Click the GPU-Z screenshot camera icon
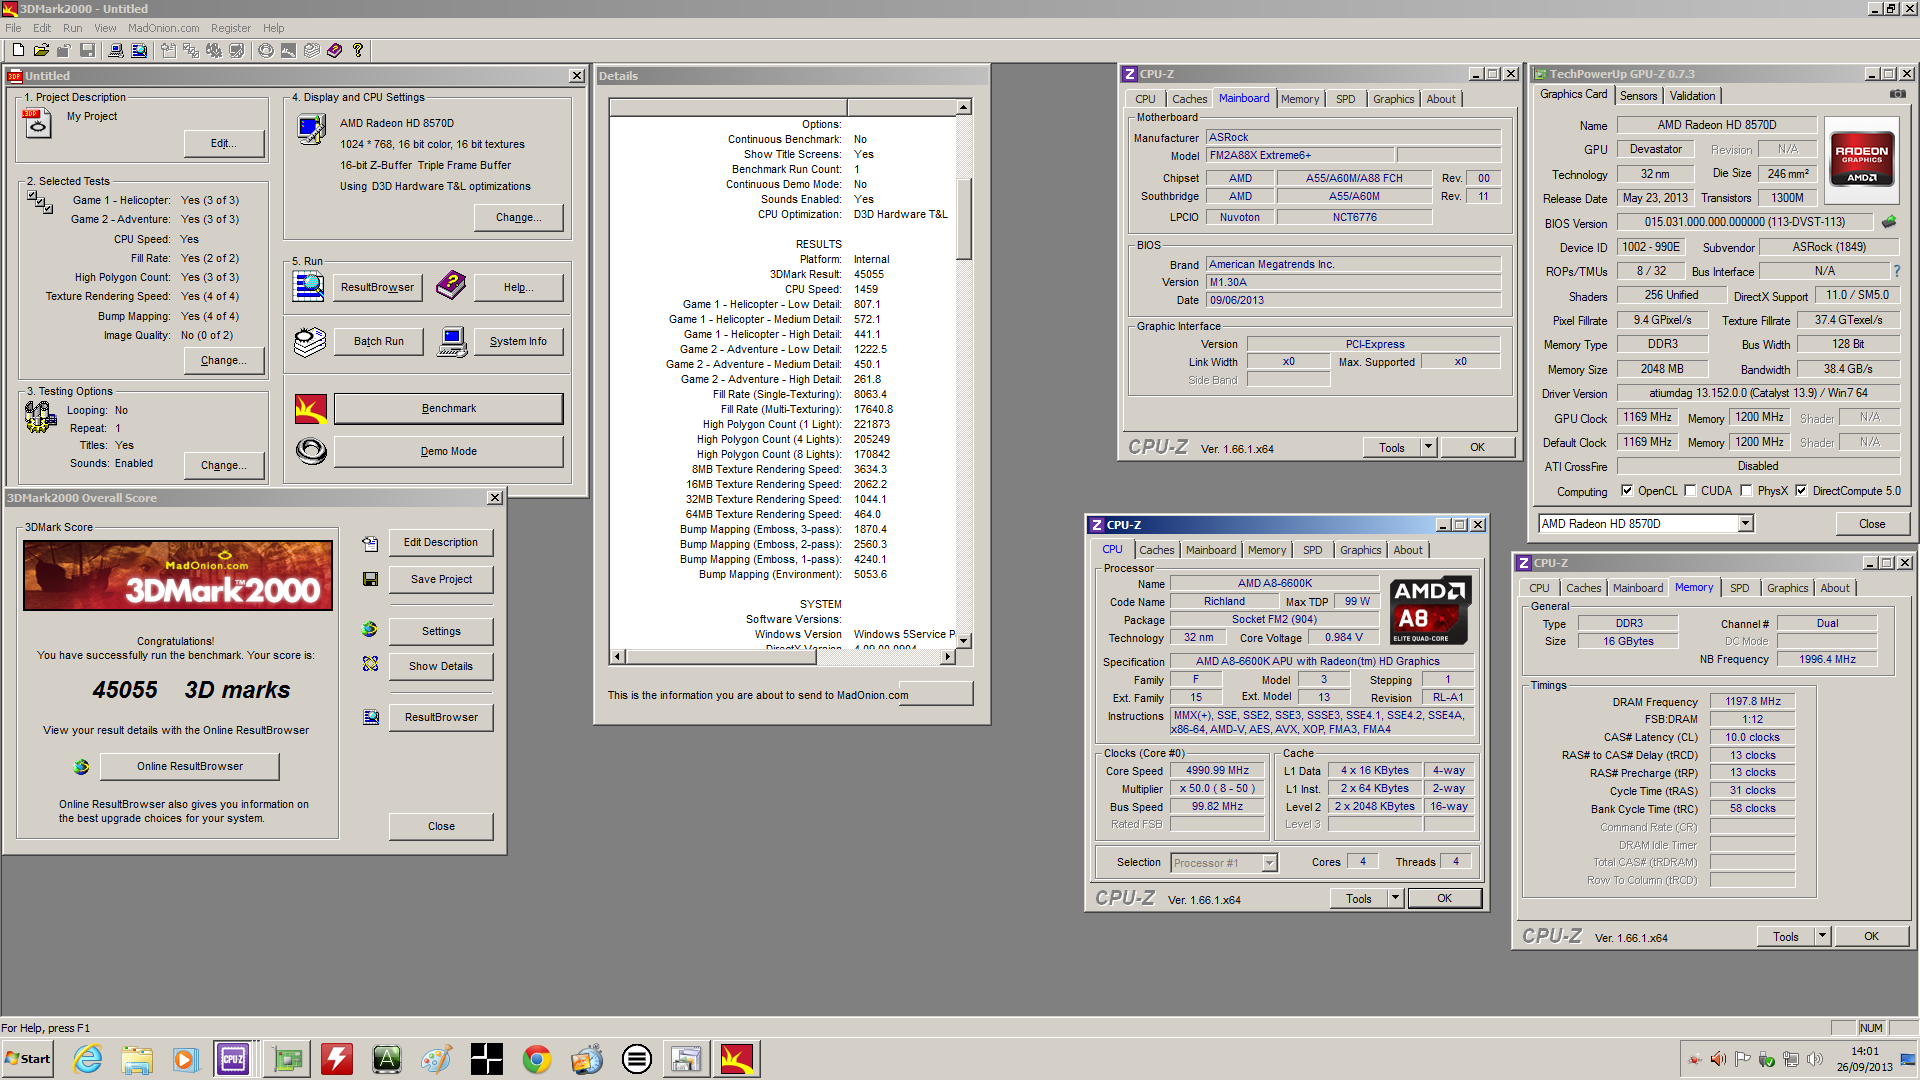 [1897, 94]
